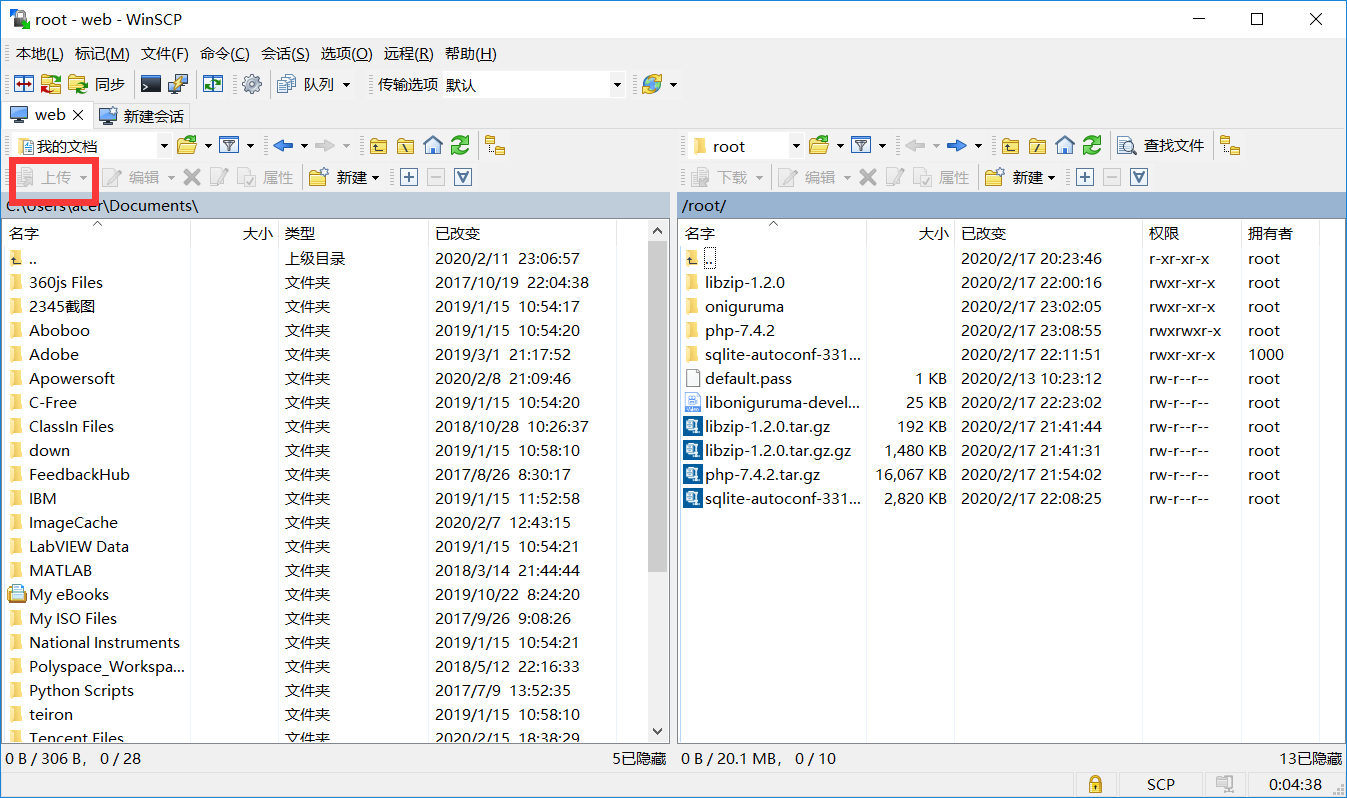Open the 本地(L) menu
This screenshot has width=1347, height=798.
pyautogui.click(x=40, y=54)
